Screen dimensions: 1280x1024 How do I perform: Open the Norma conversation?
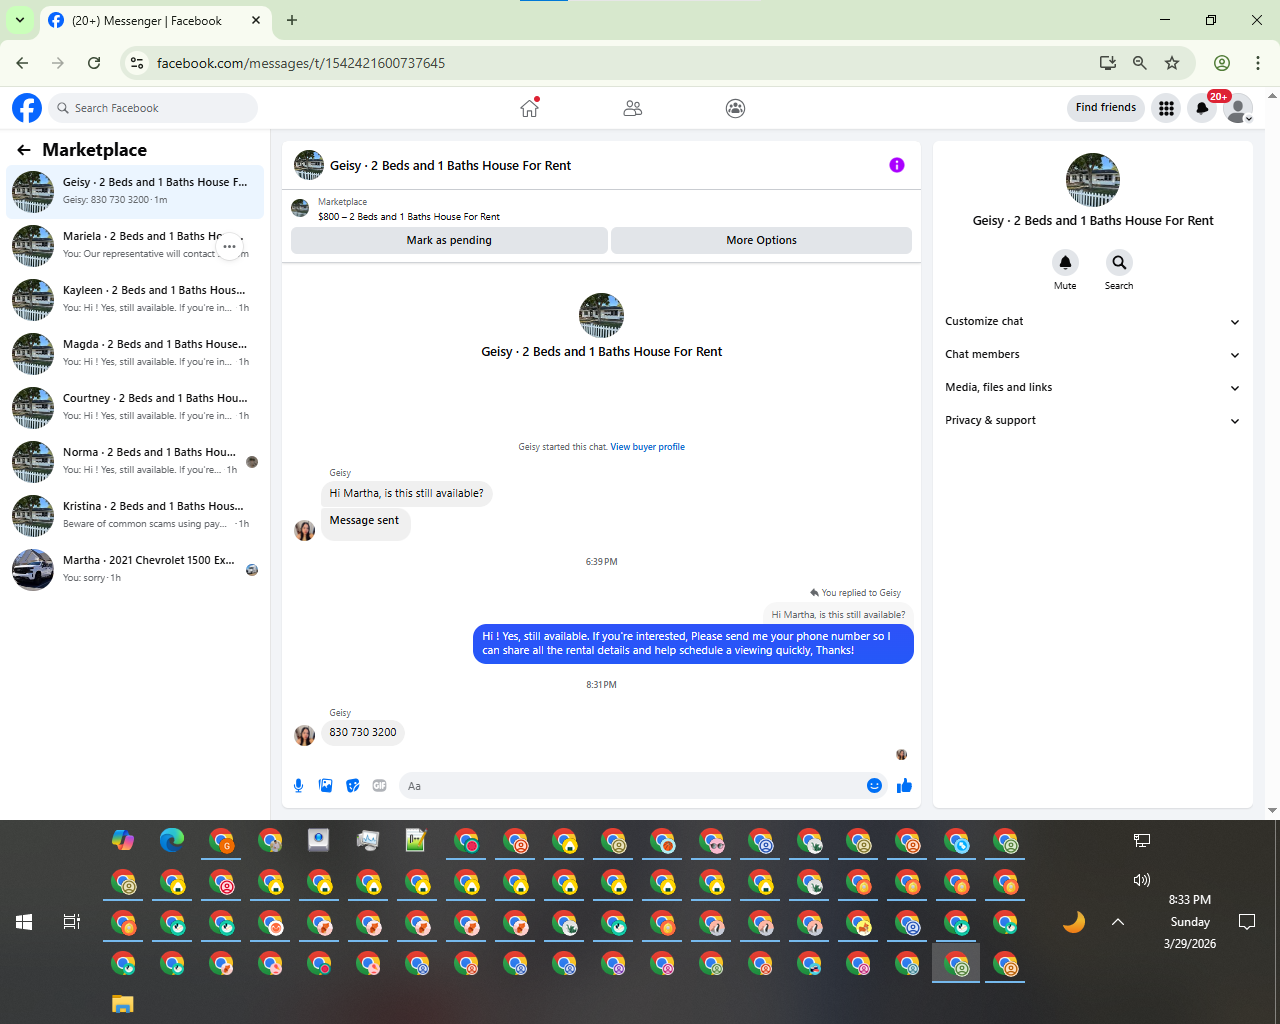(135, 461)
